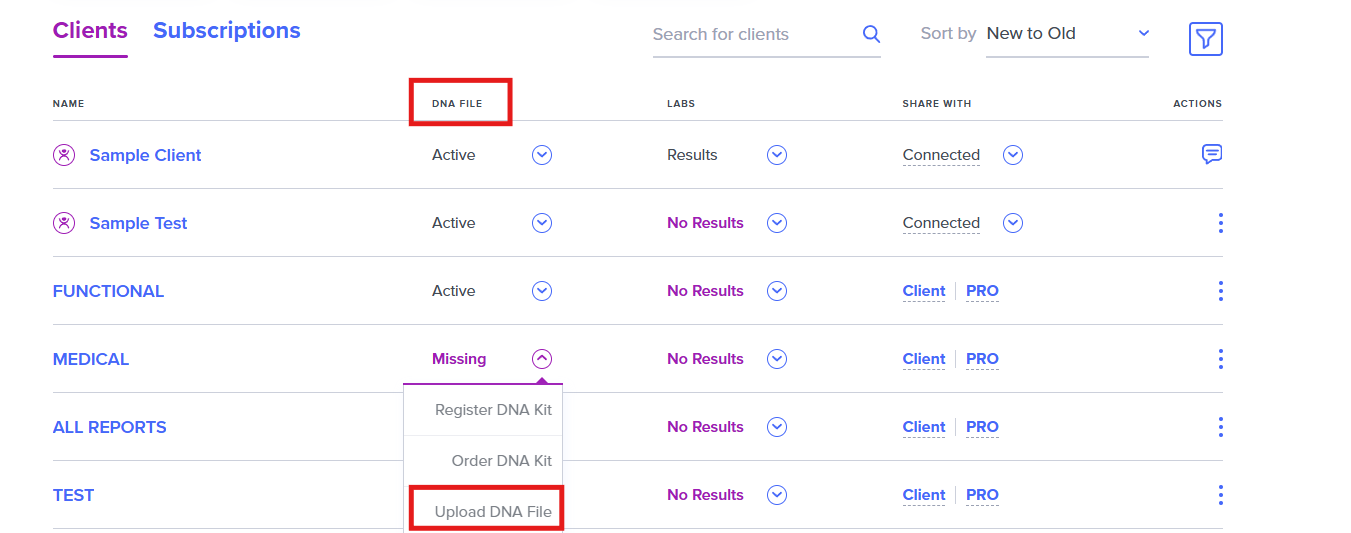Screen dimensions: 1351x533
Task: Open the ALL REPORTS client link
Action: tap(110, 427)
